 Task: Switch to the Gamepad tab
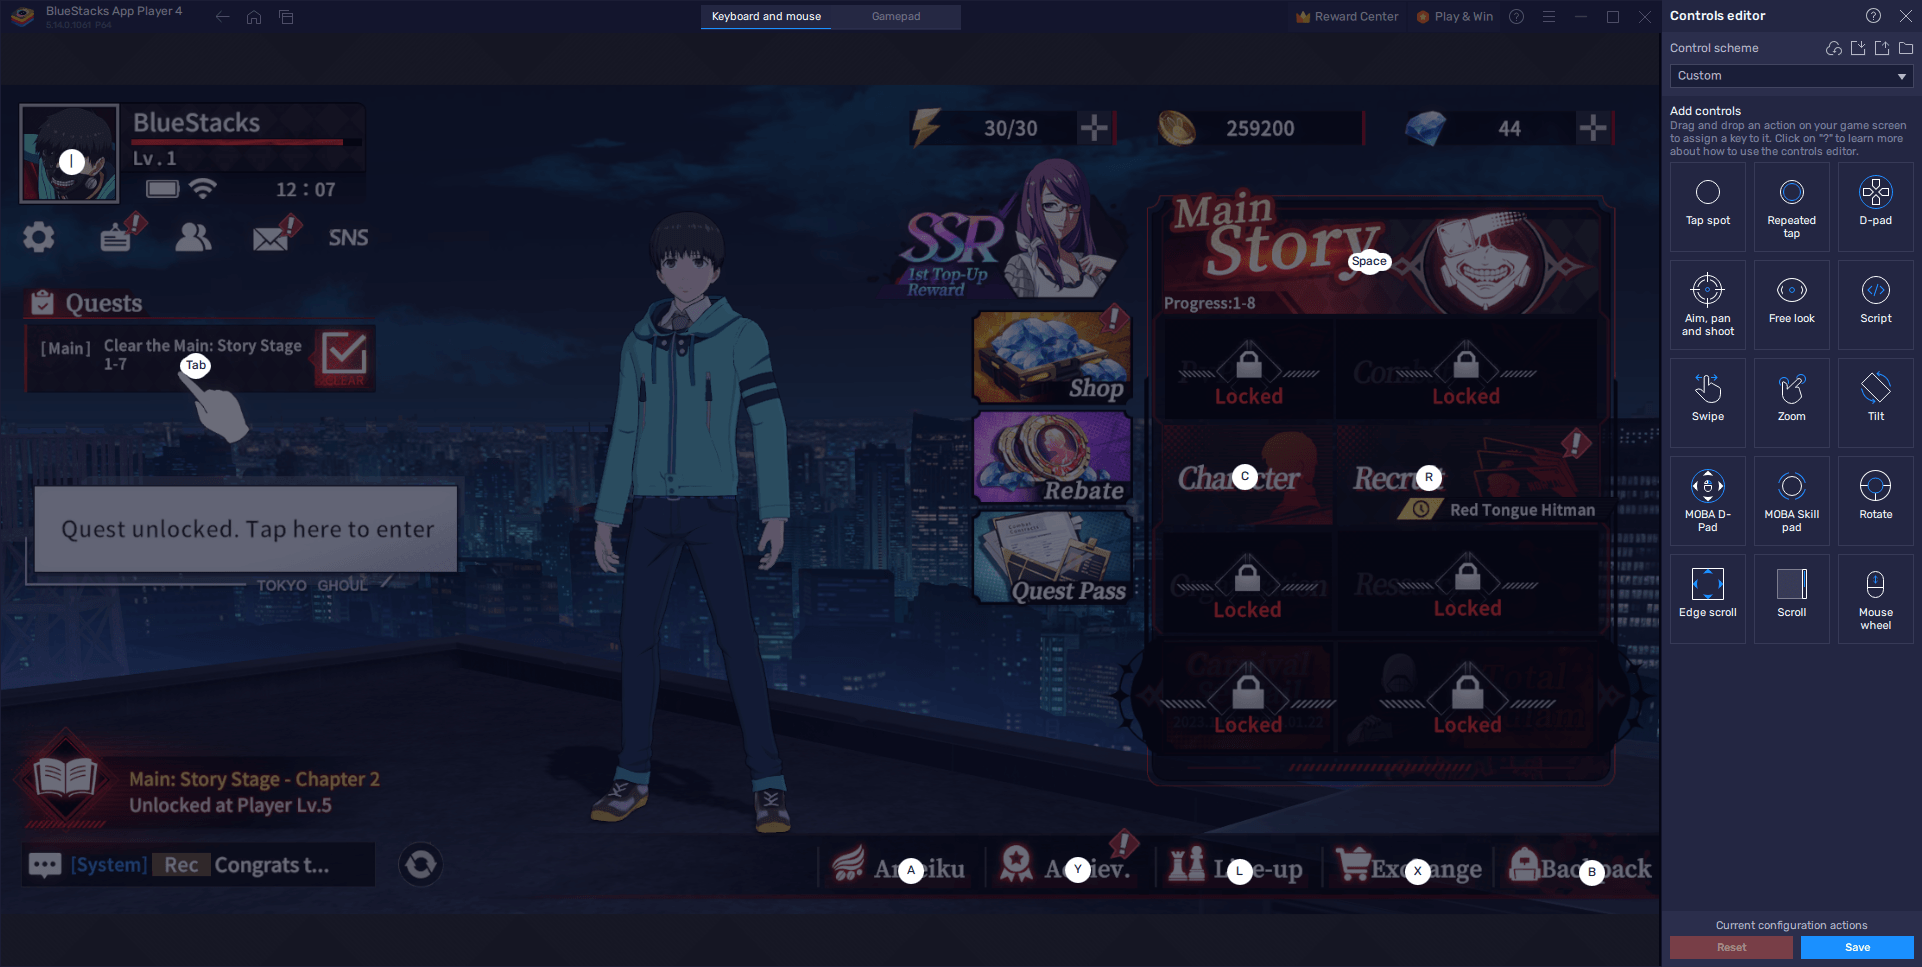(896, 17)
